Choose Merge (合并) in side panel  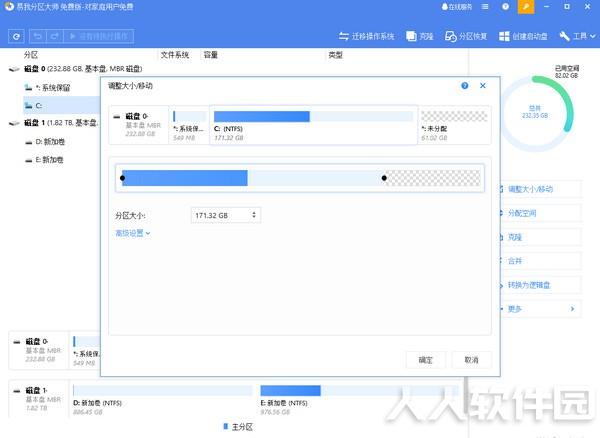541,261
